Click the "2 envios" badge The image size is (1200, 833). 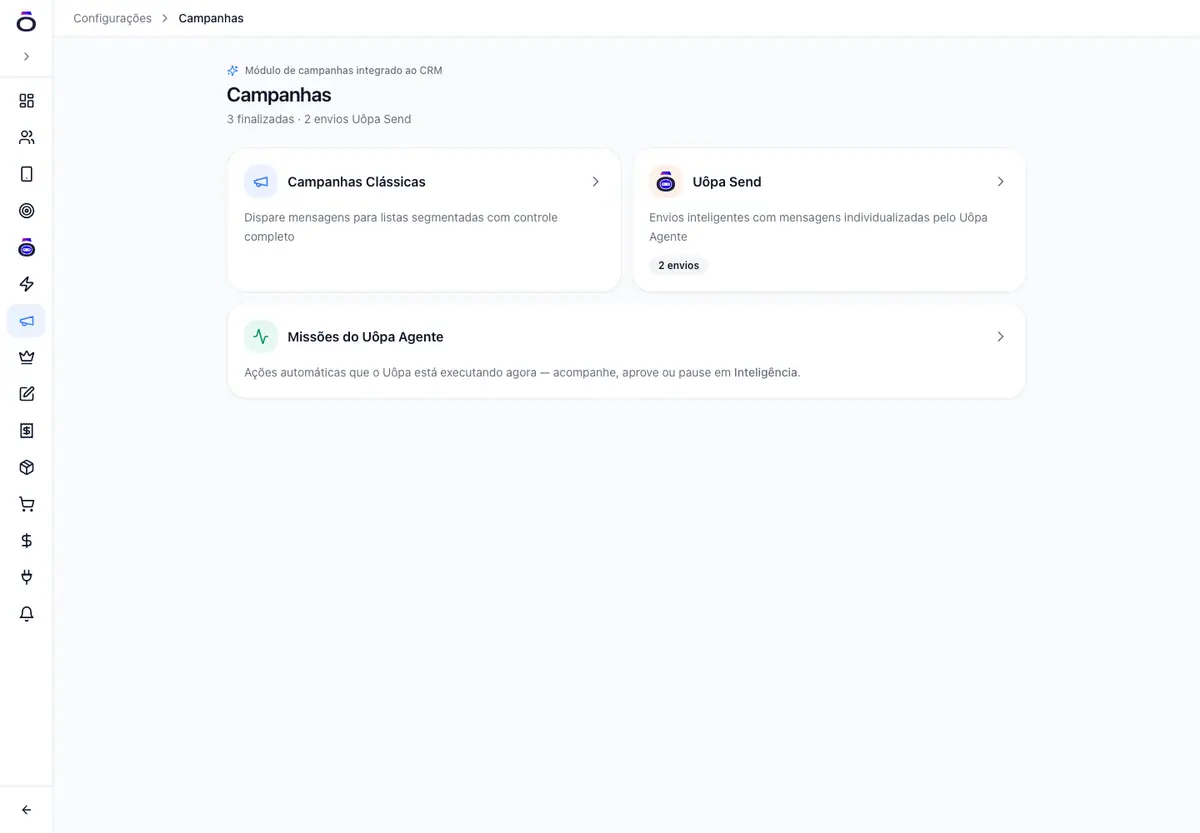click(x=679, y=266)
